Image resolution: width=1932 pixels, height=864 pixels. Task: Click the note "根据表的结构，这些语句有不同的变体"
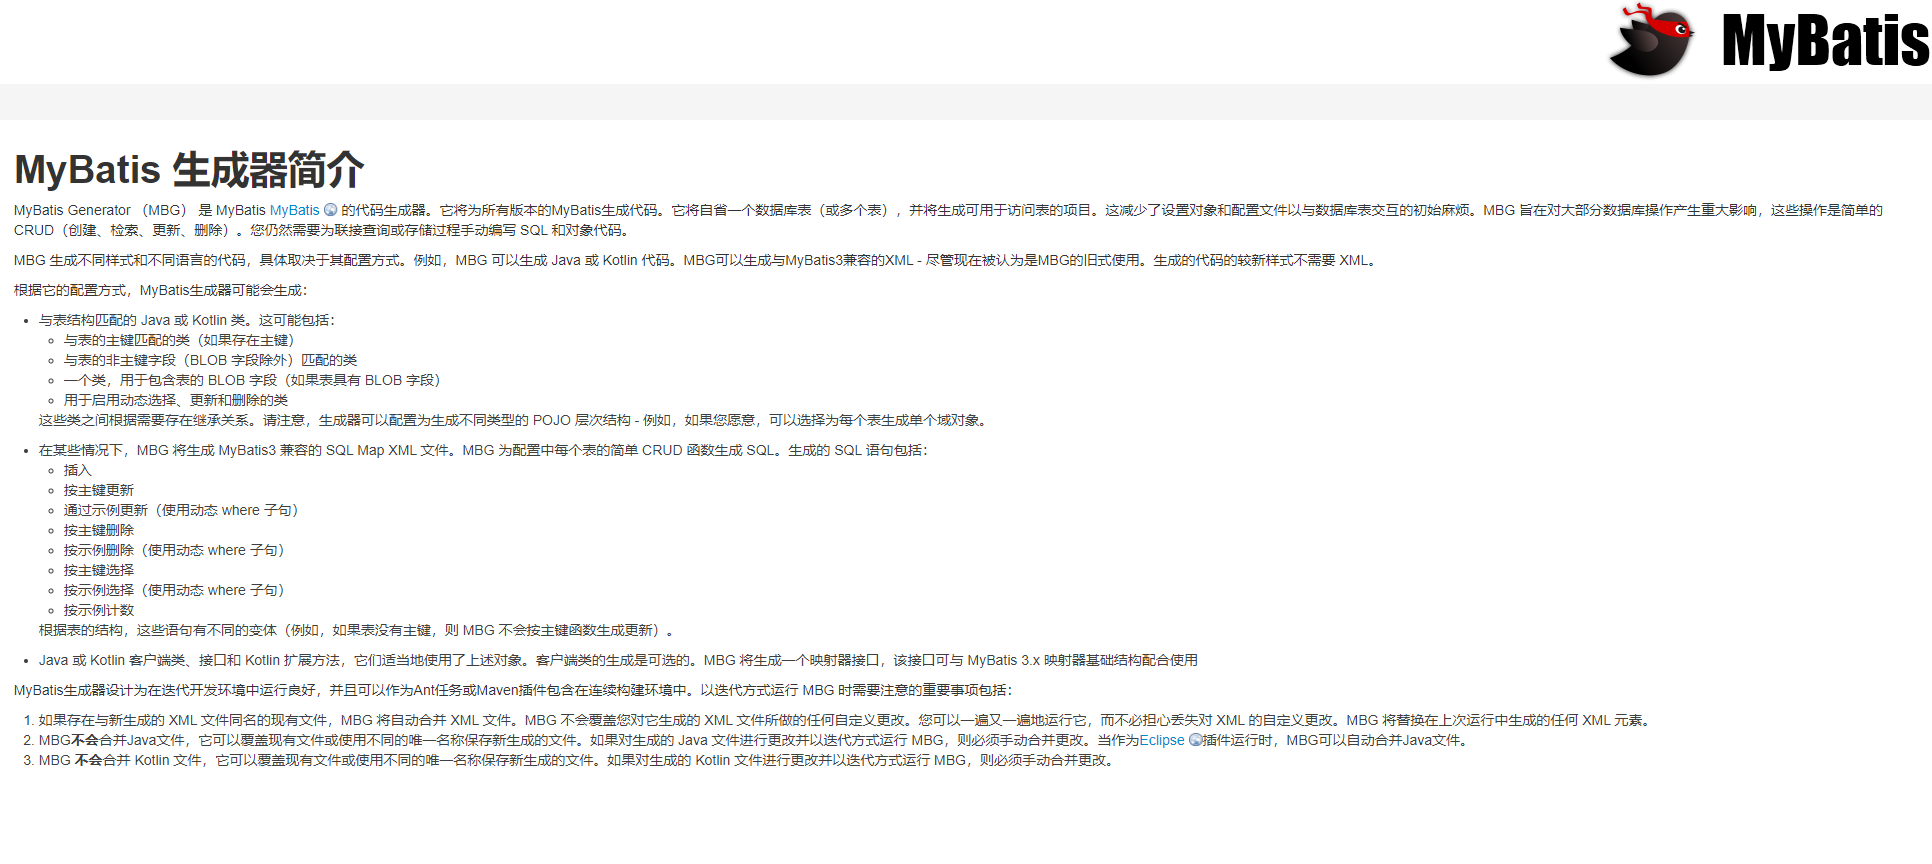click(359, 630)
